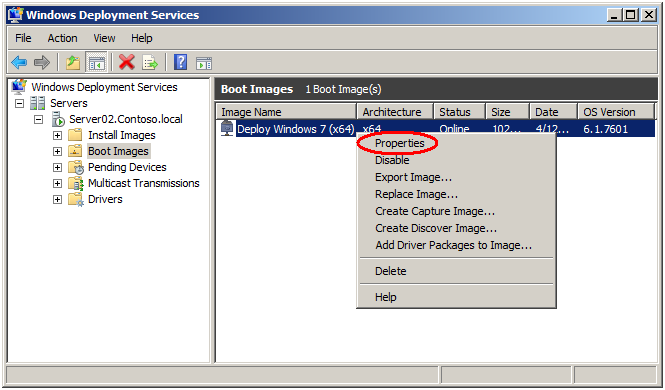Viewport: 665px width, 390px height.
Task: Expand the Multicast Transmissions node
Action: click(57, 184)
